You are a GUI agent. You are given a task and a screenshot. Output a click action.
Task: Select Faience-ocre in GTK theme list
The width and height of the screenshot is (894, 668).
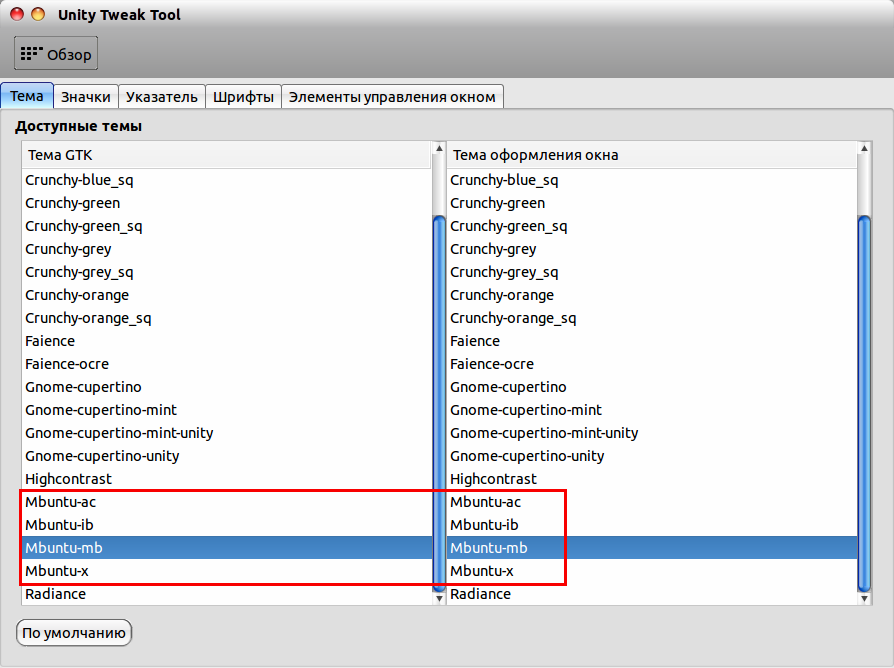click(x=226, y=364)
